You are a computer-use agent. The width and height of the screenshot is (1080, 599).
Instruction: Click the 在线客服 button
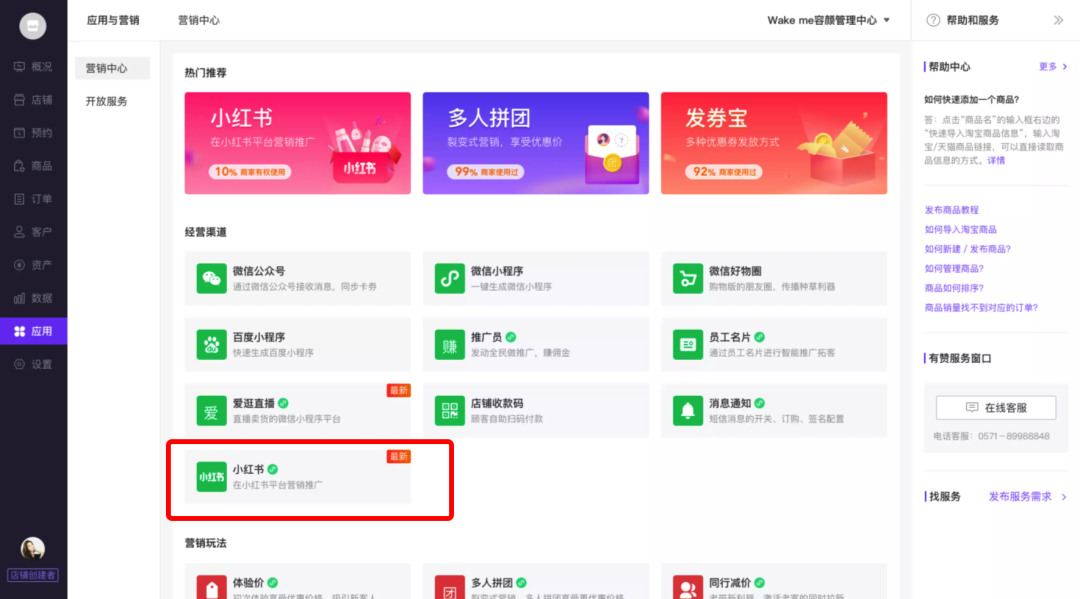coord(996,408)
